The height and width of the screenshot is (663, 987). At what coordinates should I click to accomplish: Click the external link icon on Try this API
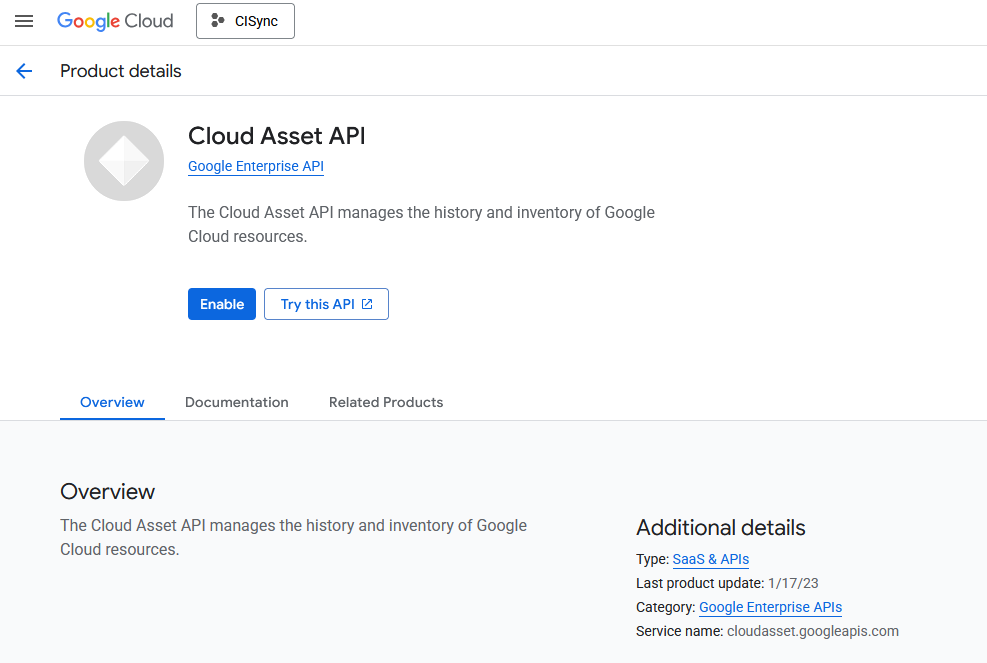tap(367, 304)
